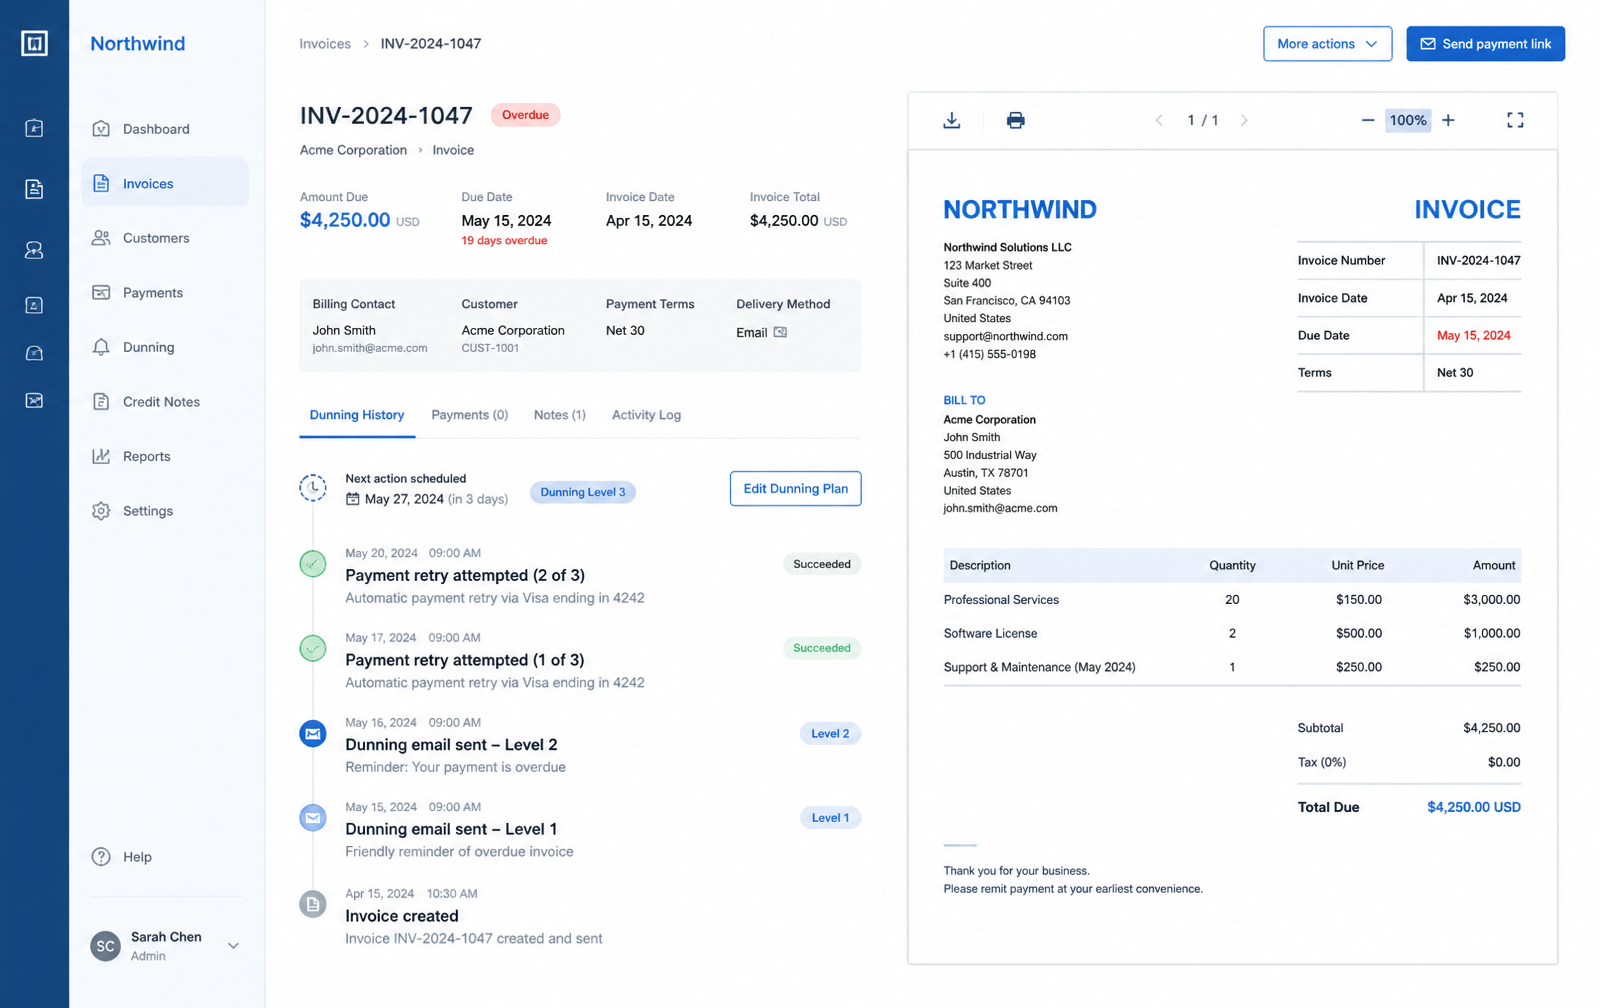Image resolution: width=1600 pixels, height=1008 pixels.
Task: Click the Overdue status badge
Action: 525,115
